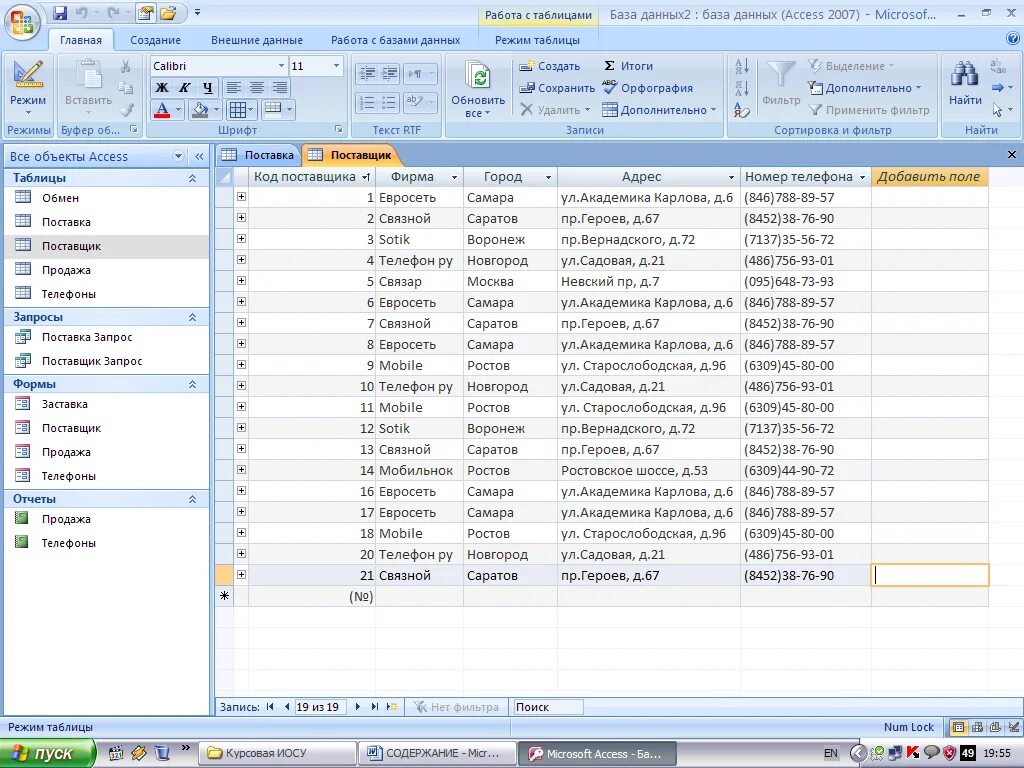Viewport: 1024px width, 768px height.
Task: Collapse Таблицы group in navigation pane
Action: (x=192, y=178)
